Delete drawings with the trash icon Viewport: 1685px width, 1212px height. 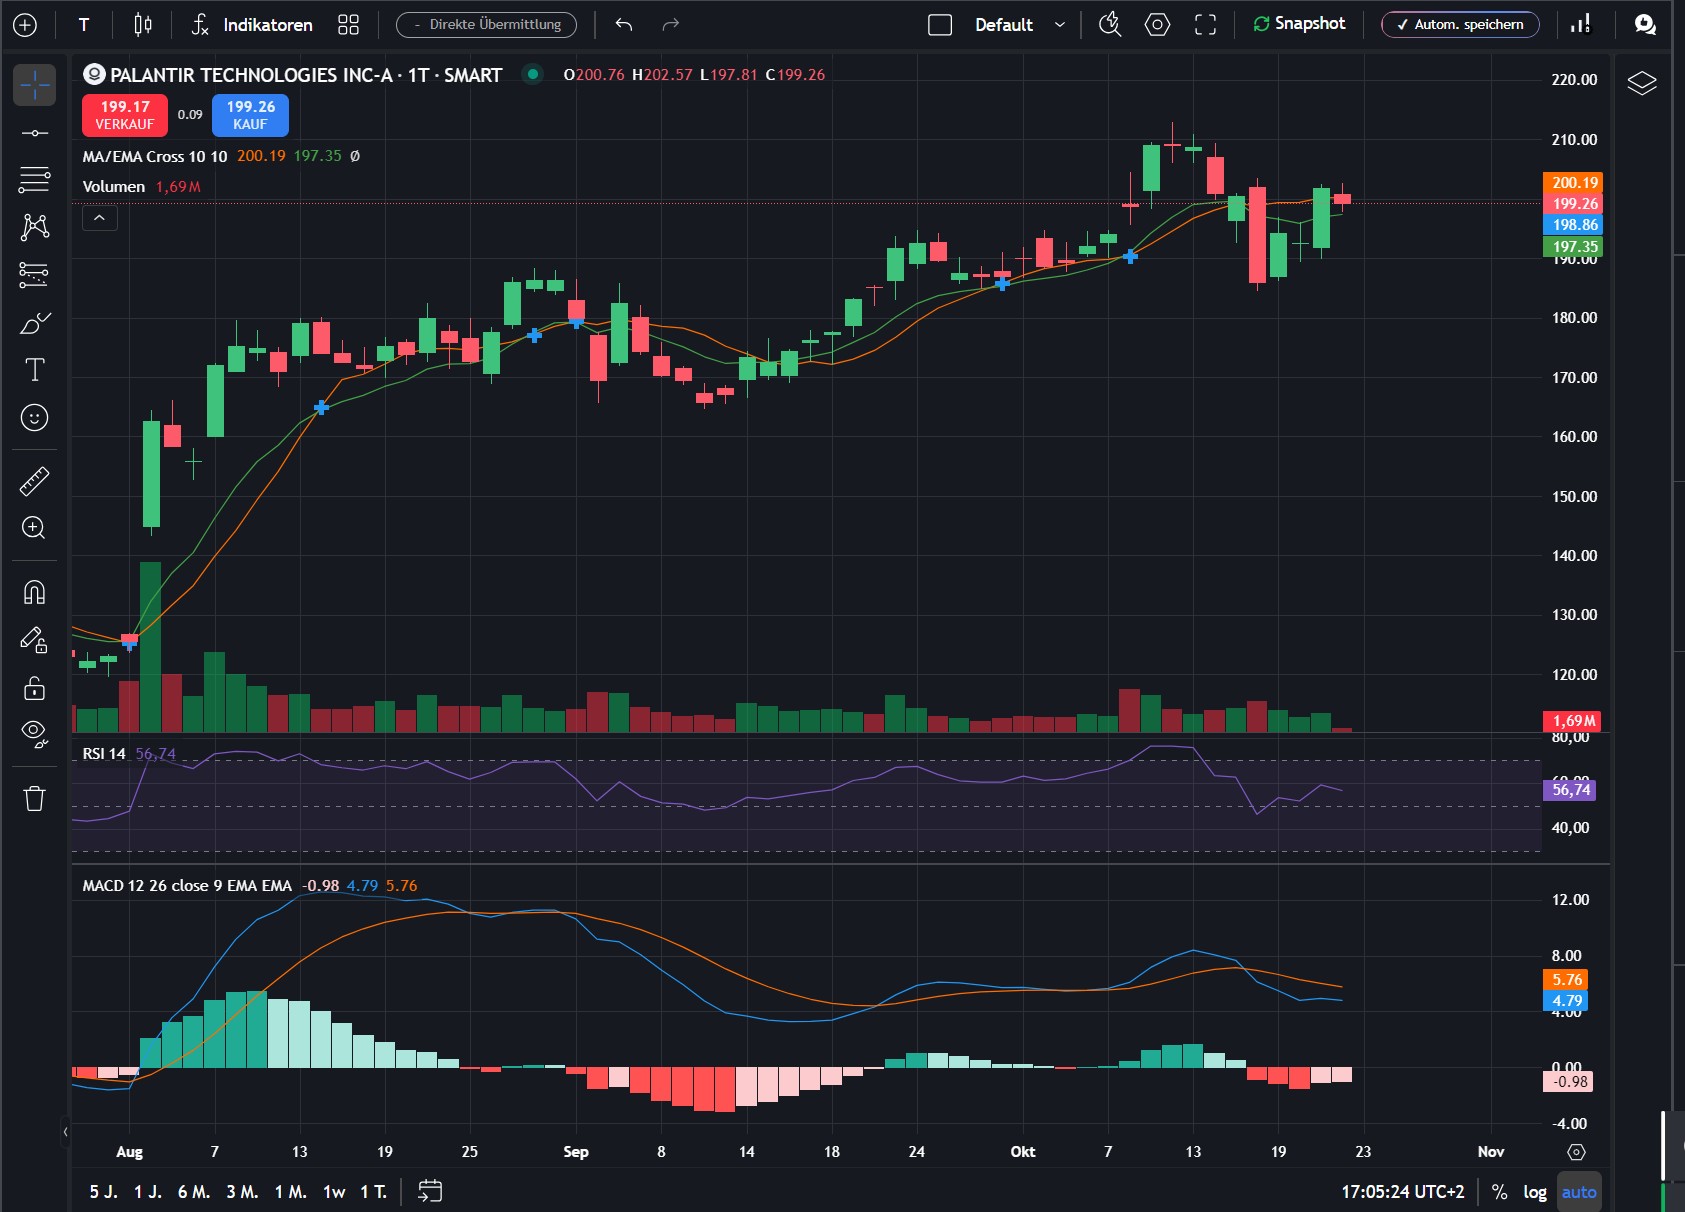coord(34,798)
